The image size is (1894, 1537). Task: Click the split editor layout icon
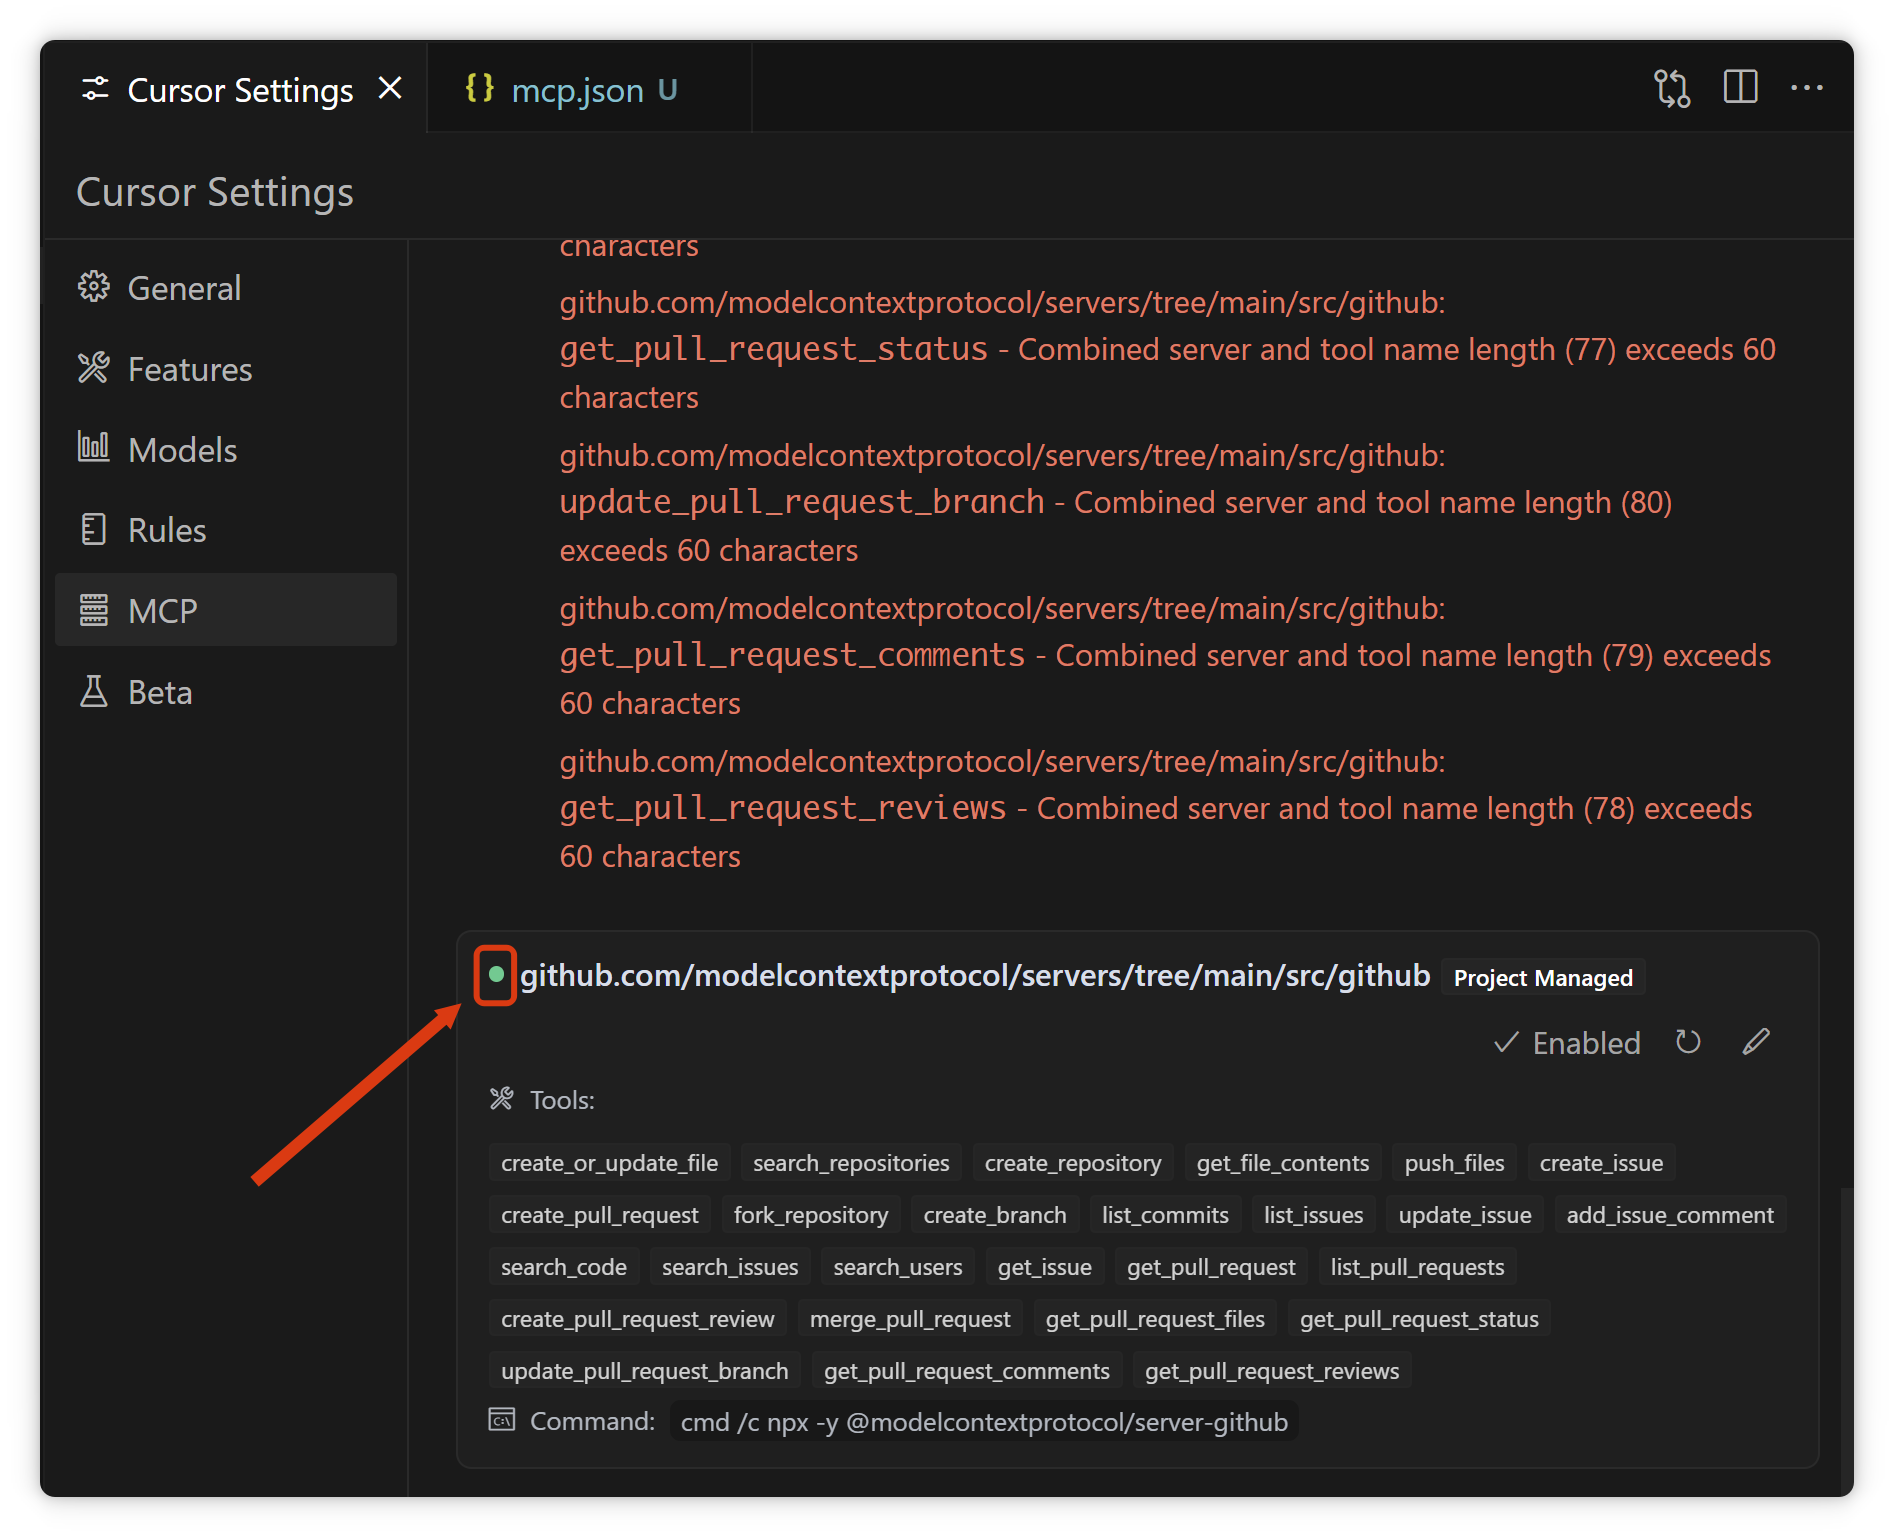pos(1740,88)
